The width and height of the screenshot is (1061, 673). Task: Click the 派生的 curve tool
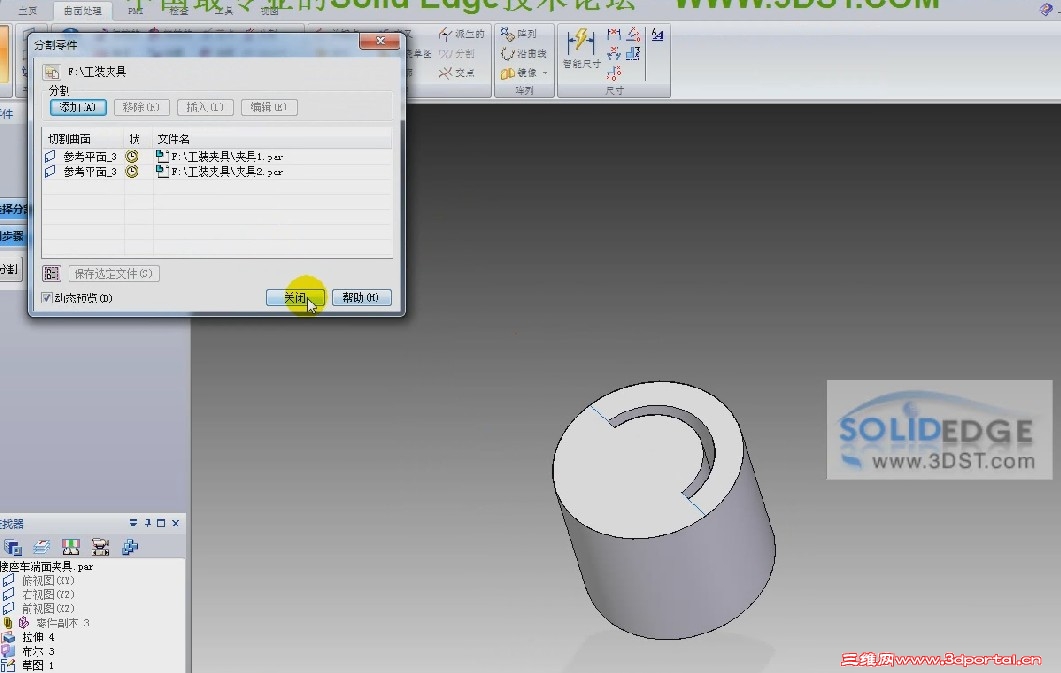[x=461, y=34]
